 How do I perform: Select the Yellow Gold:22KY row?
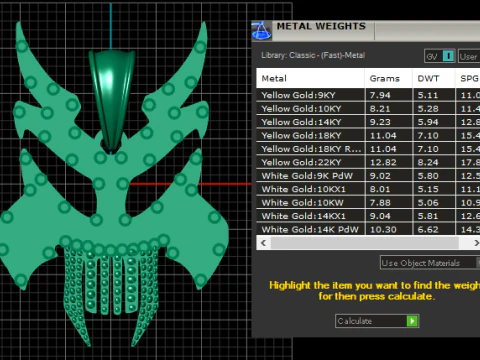tap(368, 162)
